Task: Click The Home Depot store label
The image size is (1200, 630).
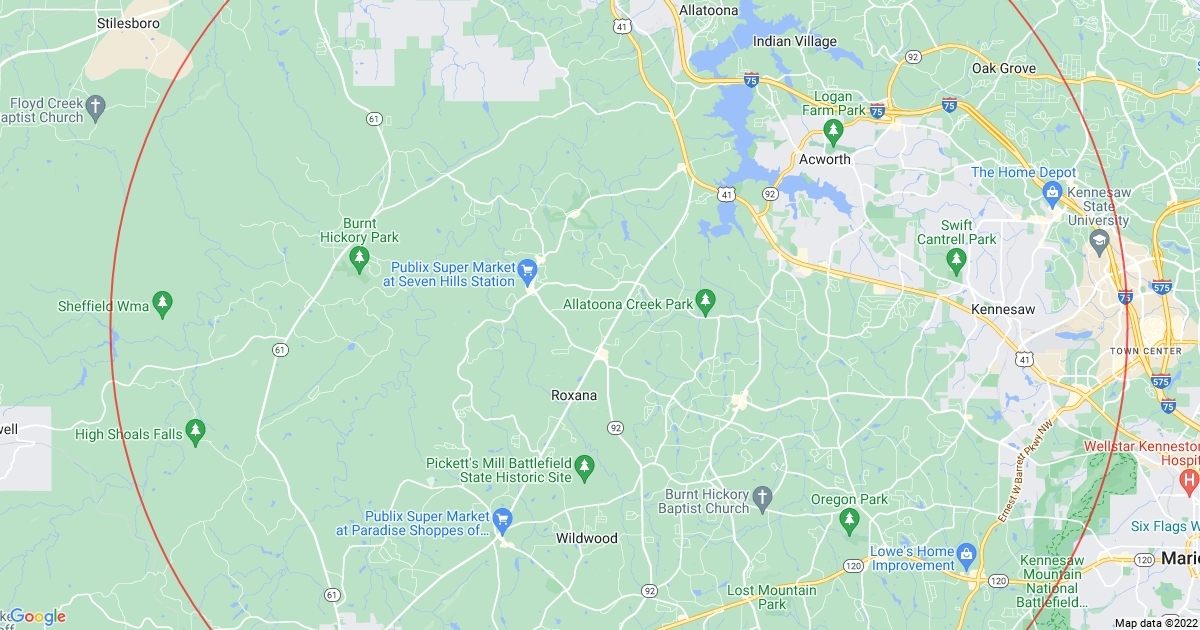Action: (1024, 172)
